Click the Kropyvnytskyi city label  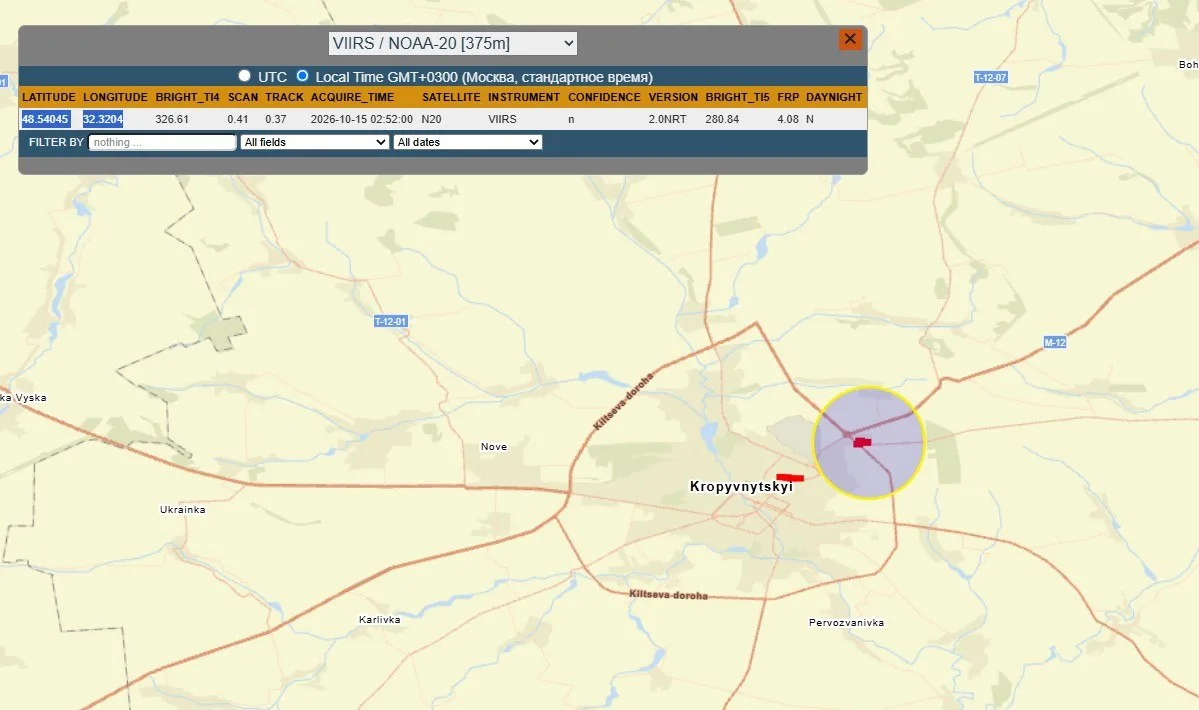pyautogui.click(x=742, y=487)
